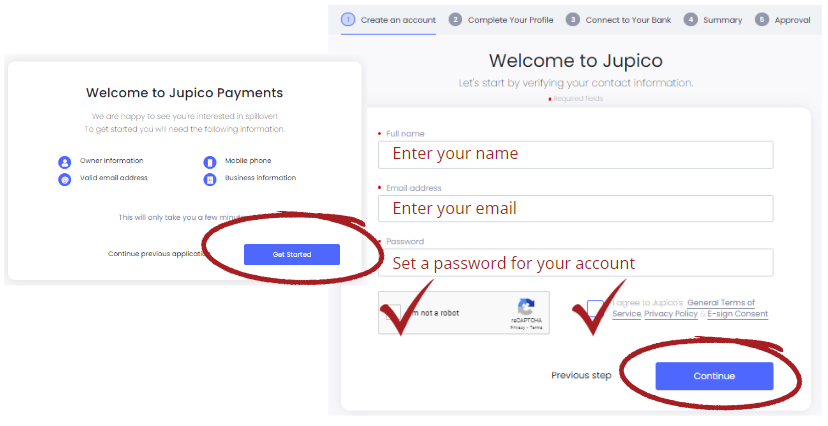Tick the agree to Jupico's terms checkbox
The height and width of the screenshot is (426, 828).
(595, 308)
